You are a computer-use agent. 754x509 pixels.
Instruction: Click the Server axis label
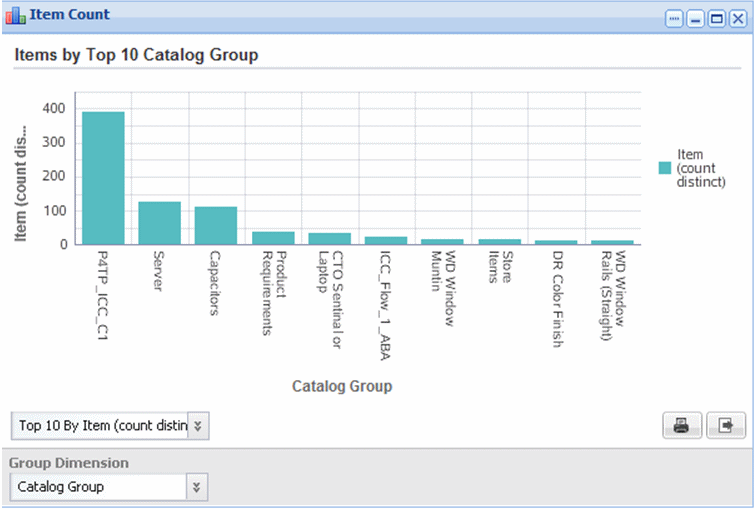[x=158, y=271]
